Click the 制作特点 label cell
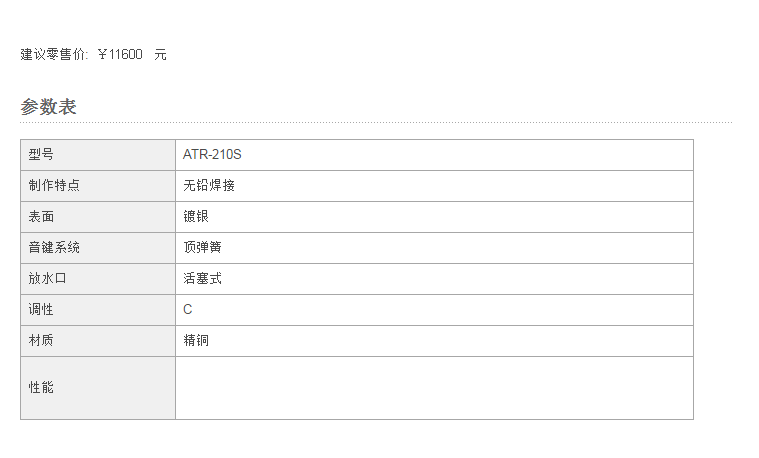Image resolution: width=759 pixels, height=458 pixels. [98, 186]
